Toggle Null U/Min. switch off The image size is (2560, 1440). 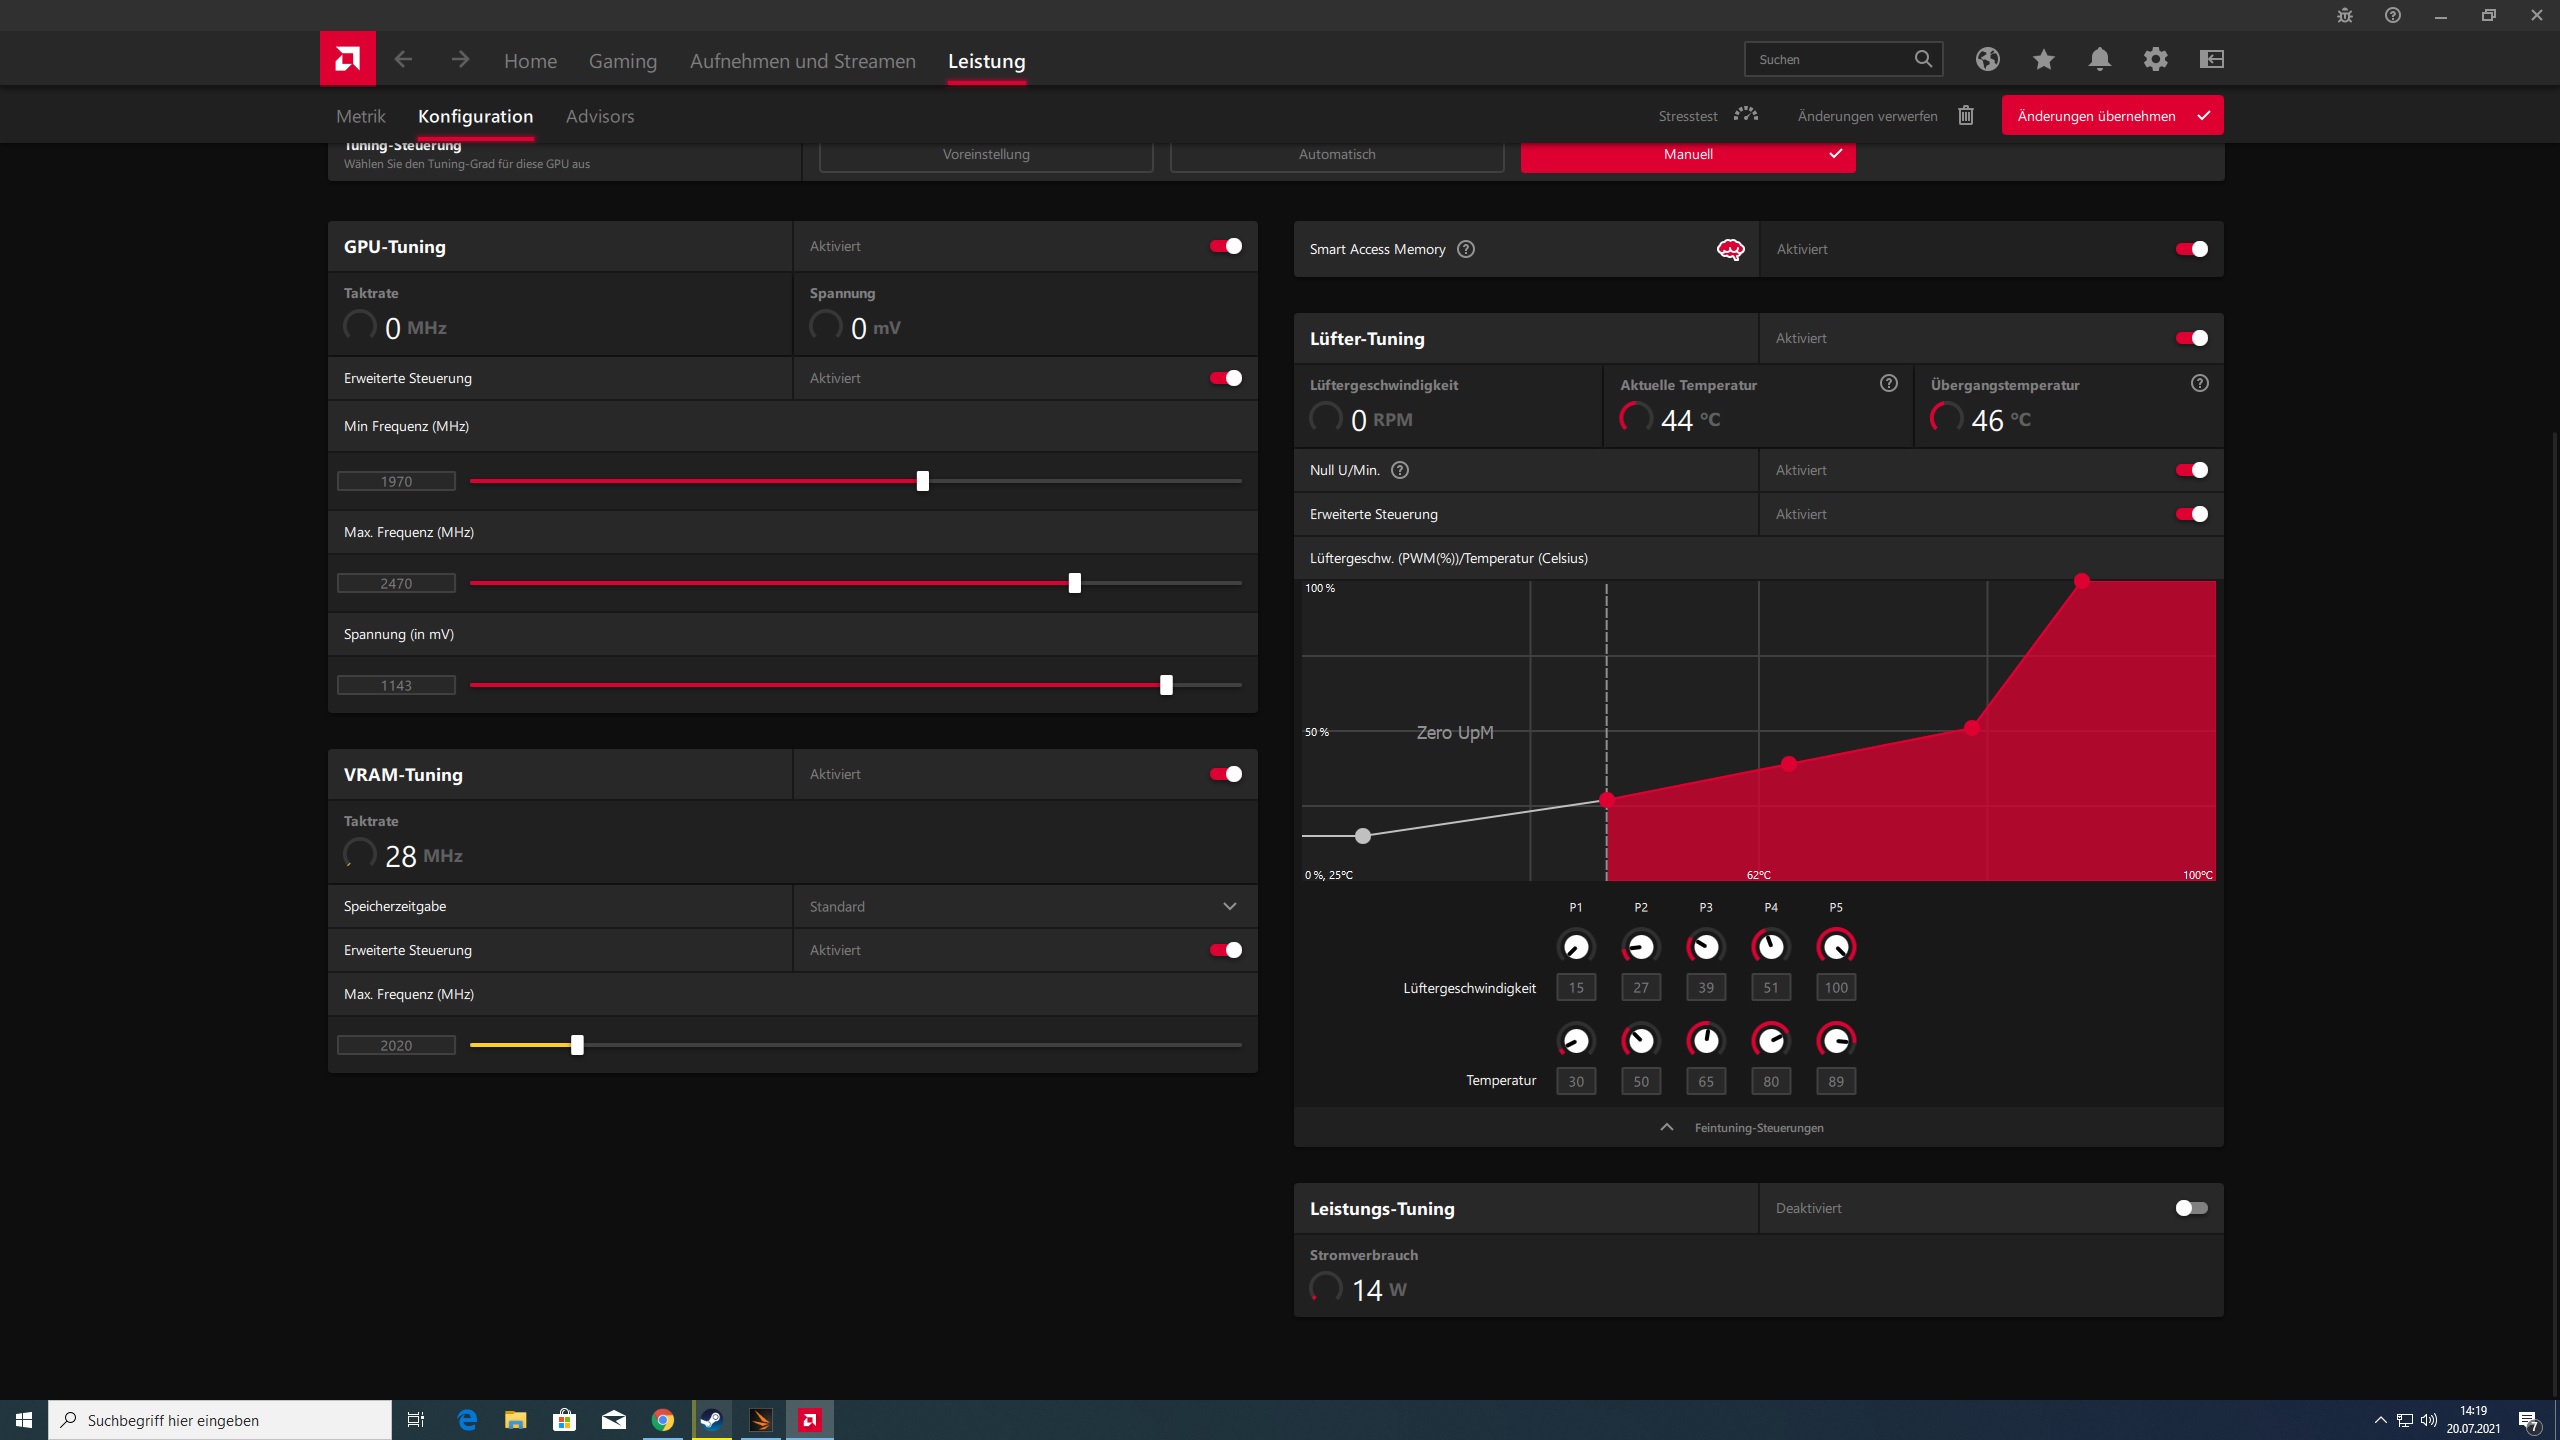[2191, 470]
